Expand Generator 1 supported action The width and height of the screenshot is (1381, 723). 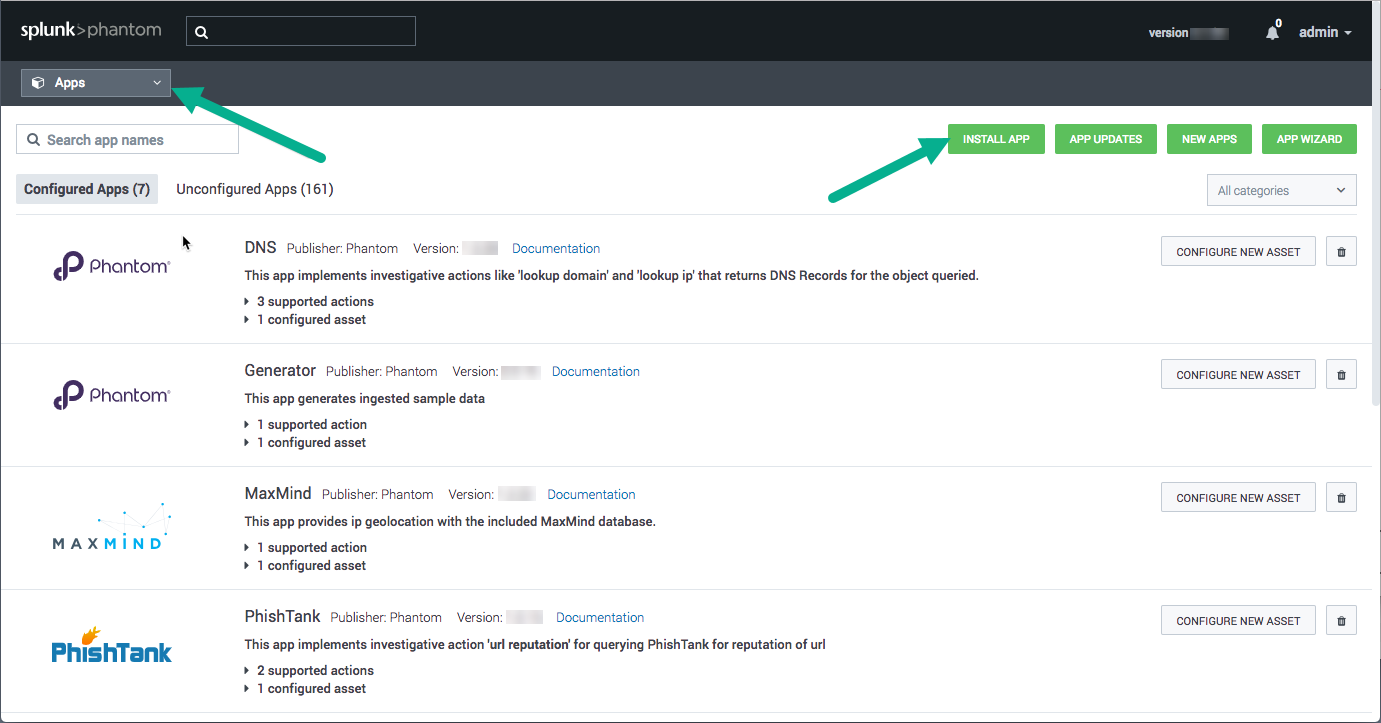click(305, 424)
